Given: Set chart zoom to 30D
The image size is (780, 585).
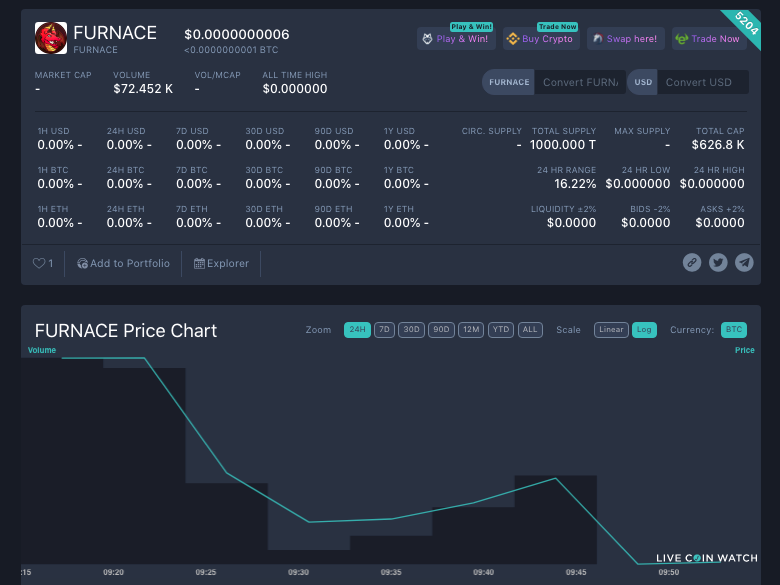Looking at the screenshot, I should 411,330.
